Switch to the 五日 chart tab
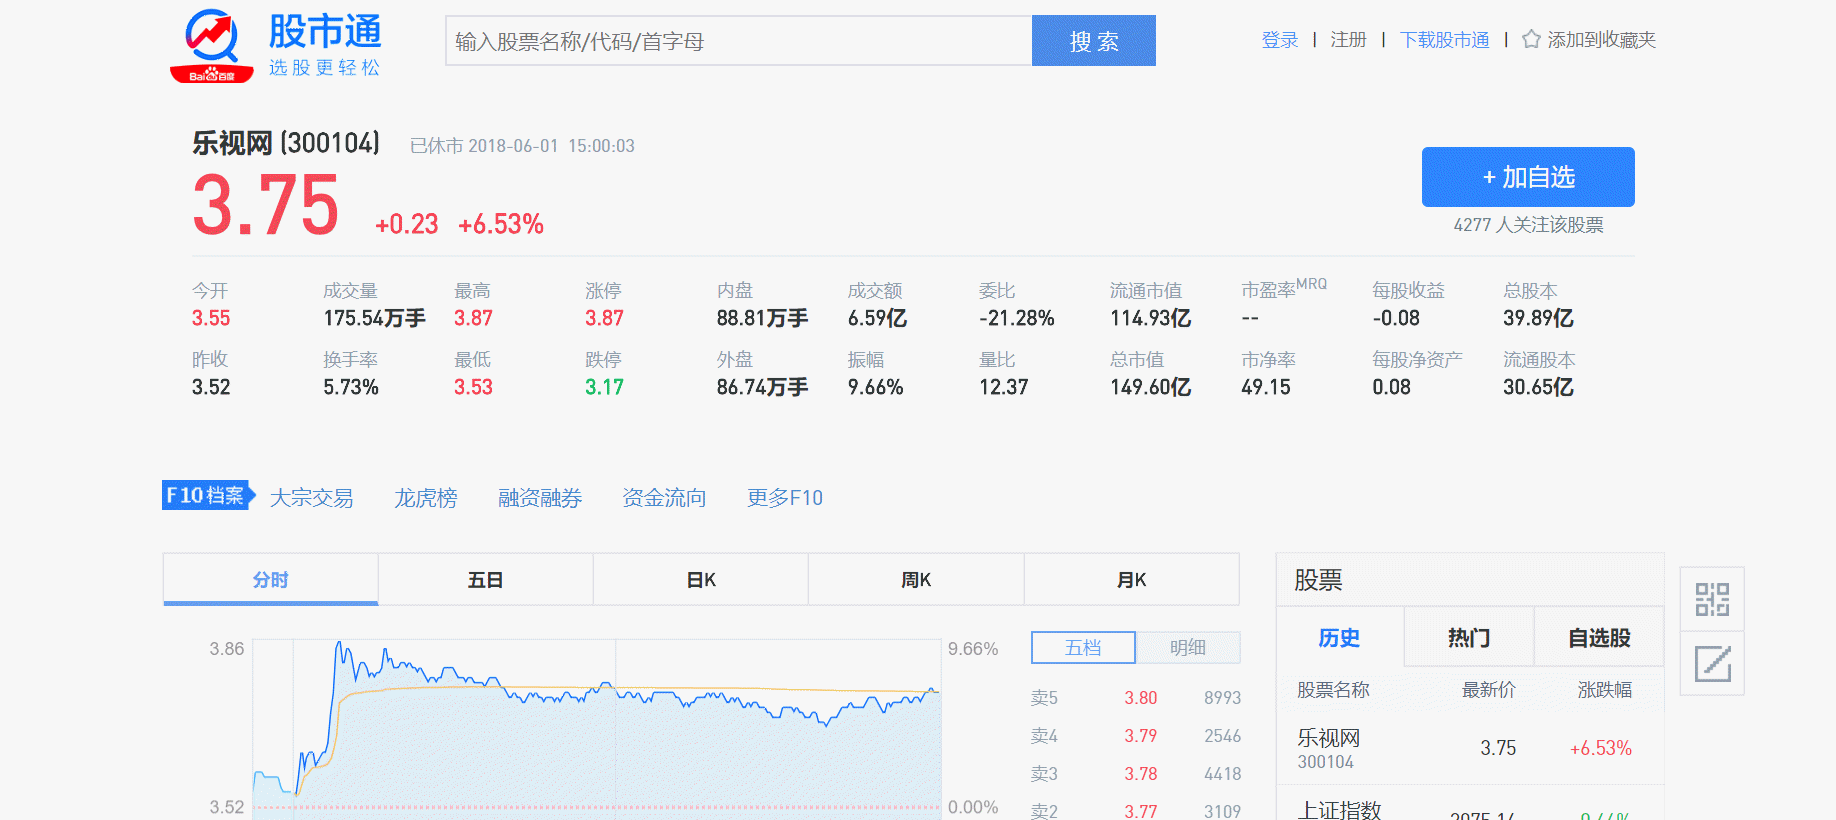Screen dimensions: 1836x820 click(485, 580)
